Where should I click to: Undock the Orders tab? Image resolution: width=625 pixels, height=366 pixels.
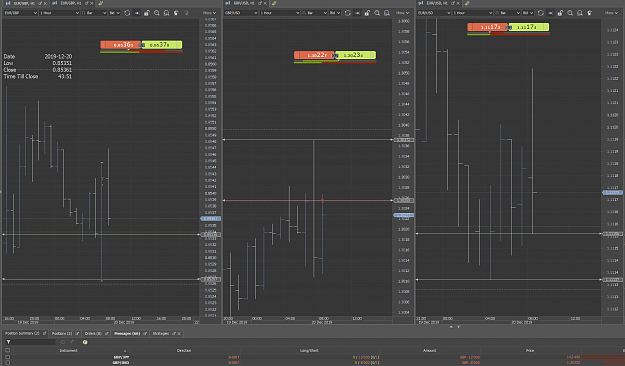coord(106,334)
